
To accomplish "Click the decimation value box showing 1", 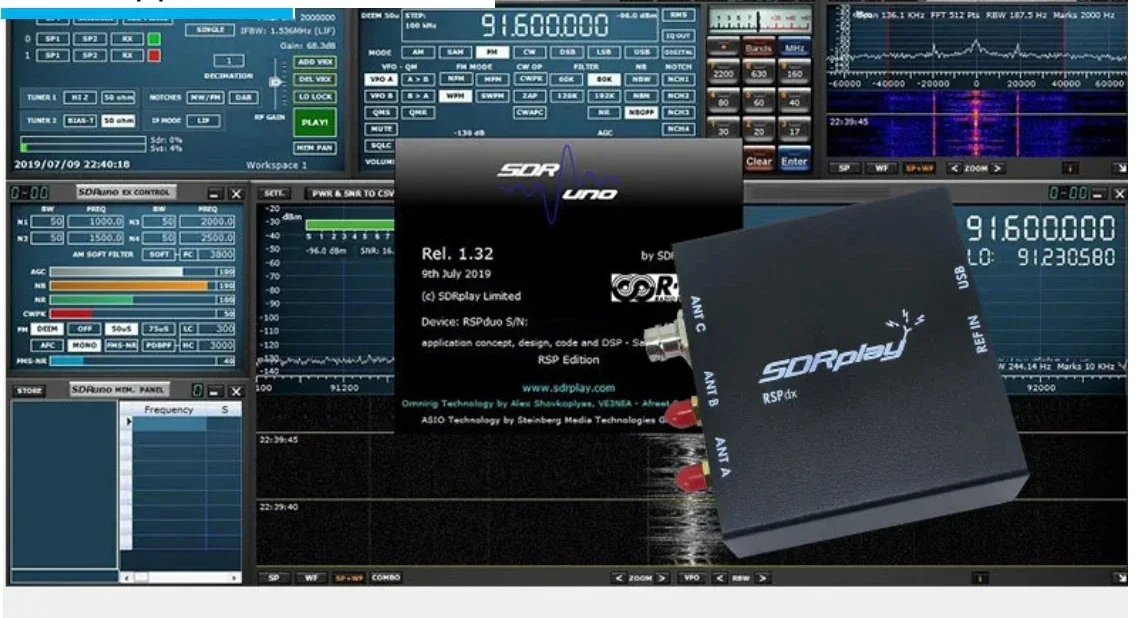I will pos(229,61).
